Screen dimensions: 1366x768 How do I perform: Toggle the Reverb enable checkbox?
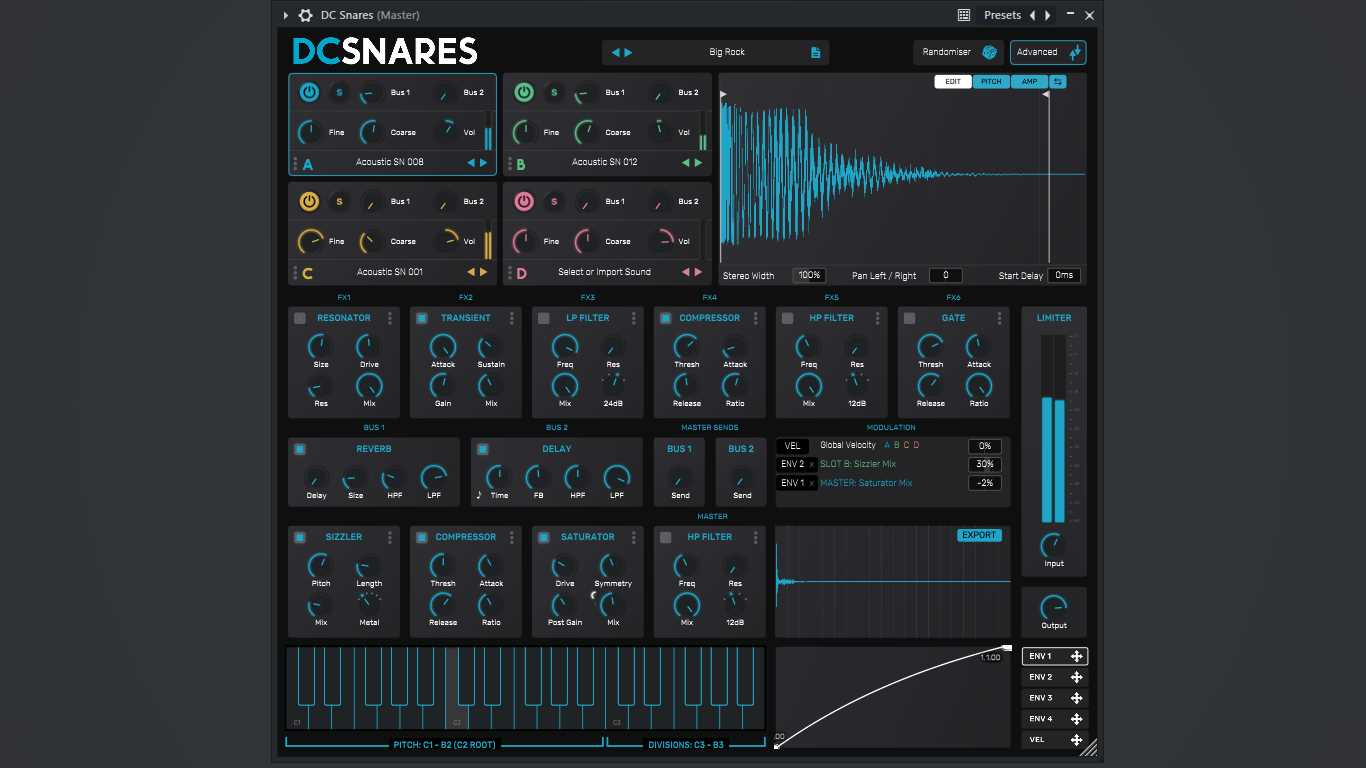tap(300, 449)
